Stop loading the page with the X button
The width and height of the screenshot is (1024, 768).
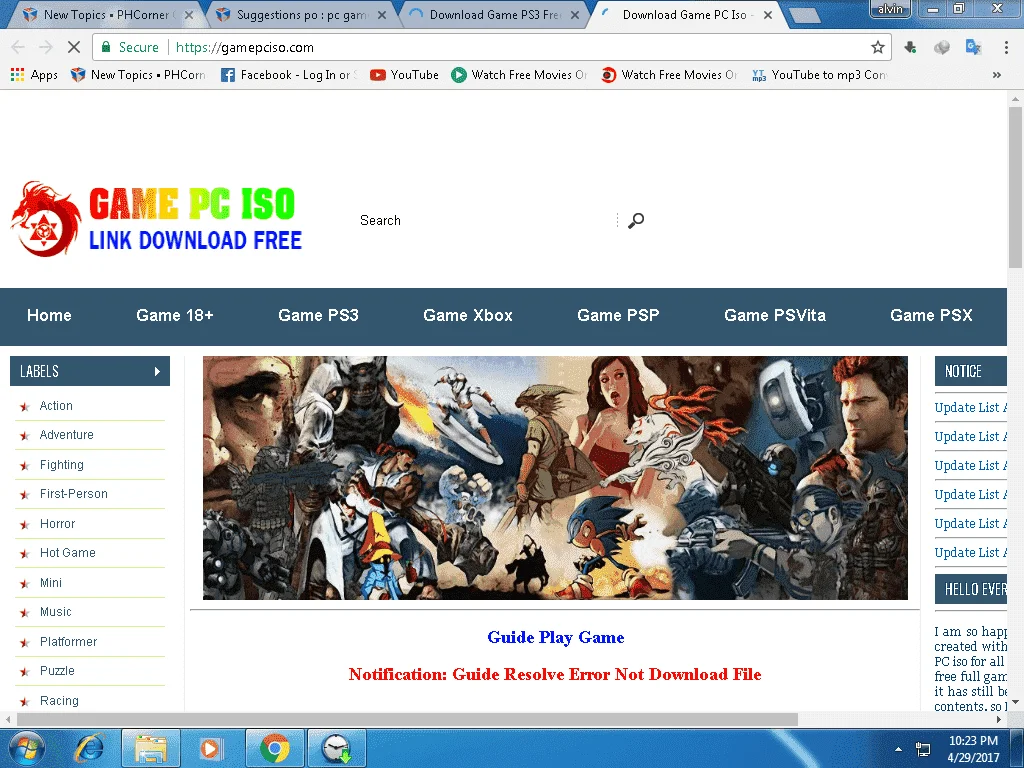[74, 47]
